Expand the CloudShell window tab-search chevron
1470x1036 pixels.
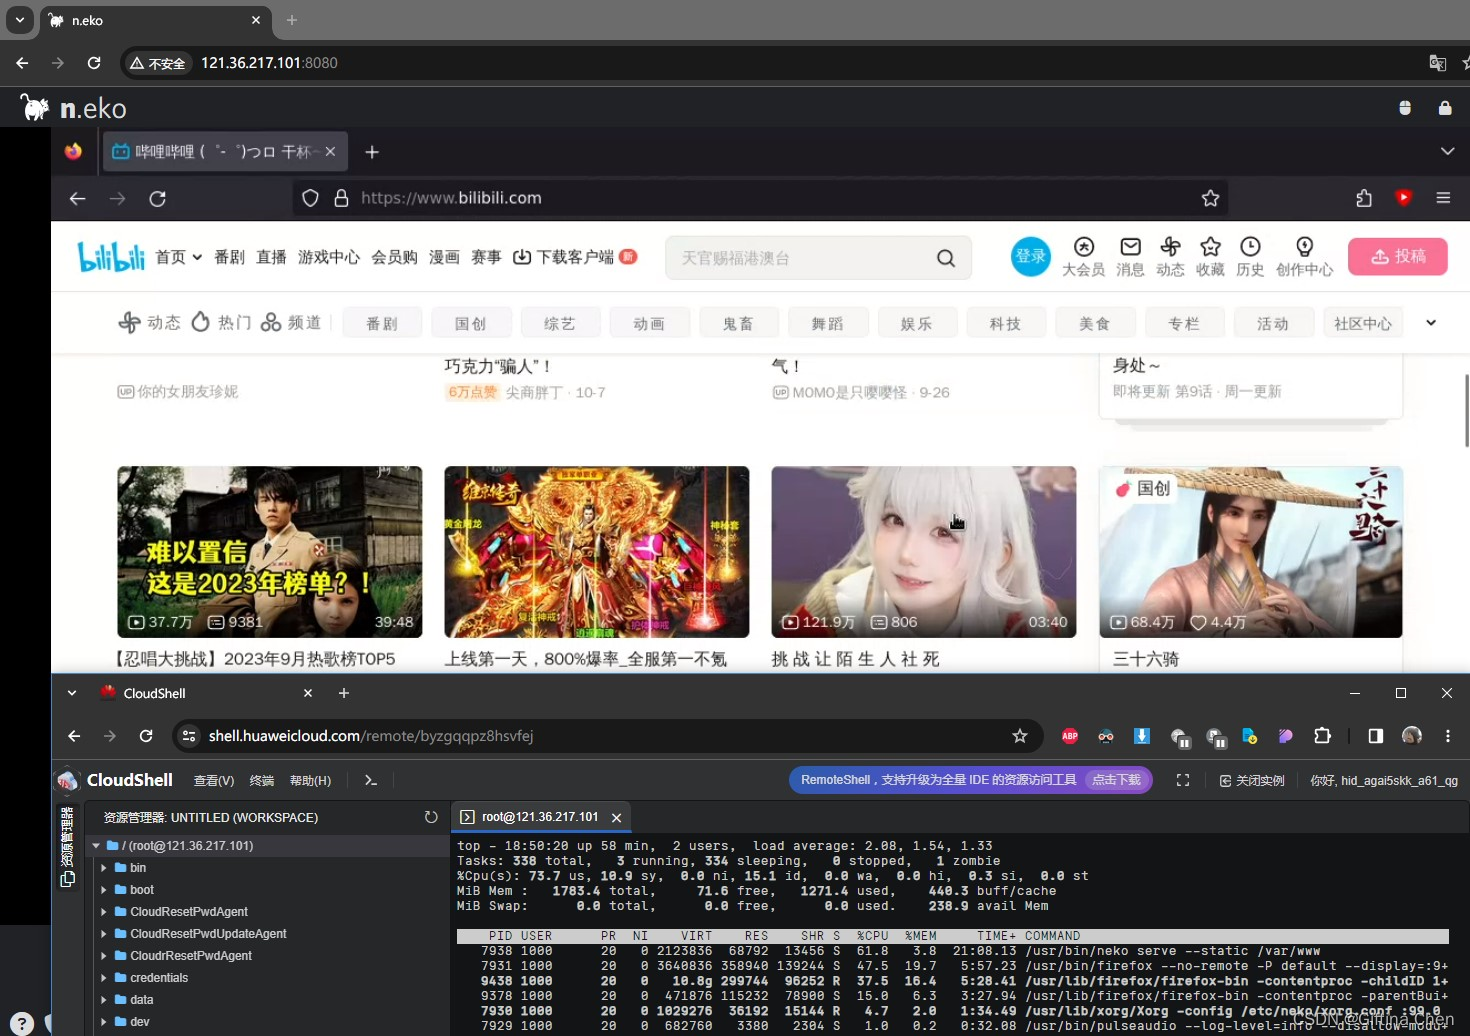pyautogui.click(x=72, y=693)
